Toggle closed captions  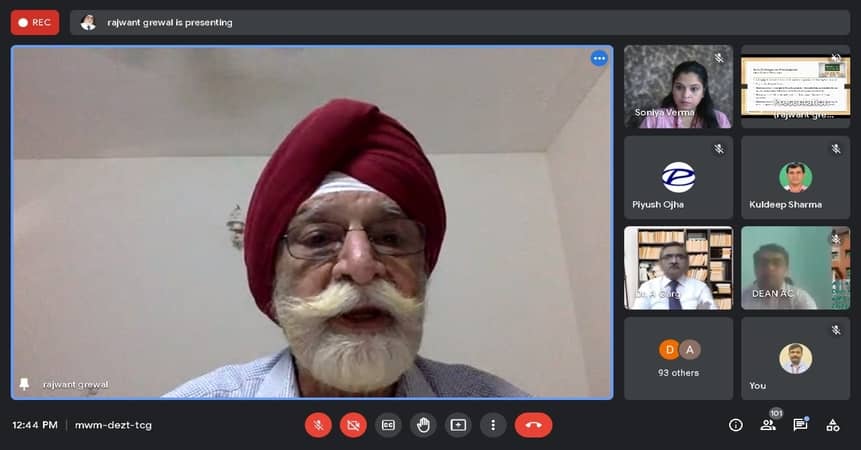pyautogui.click(x=388, y=425)
